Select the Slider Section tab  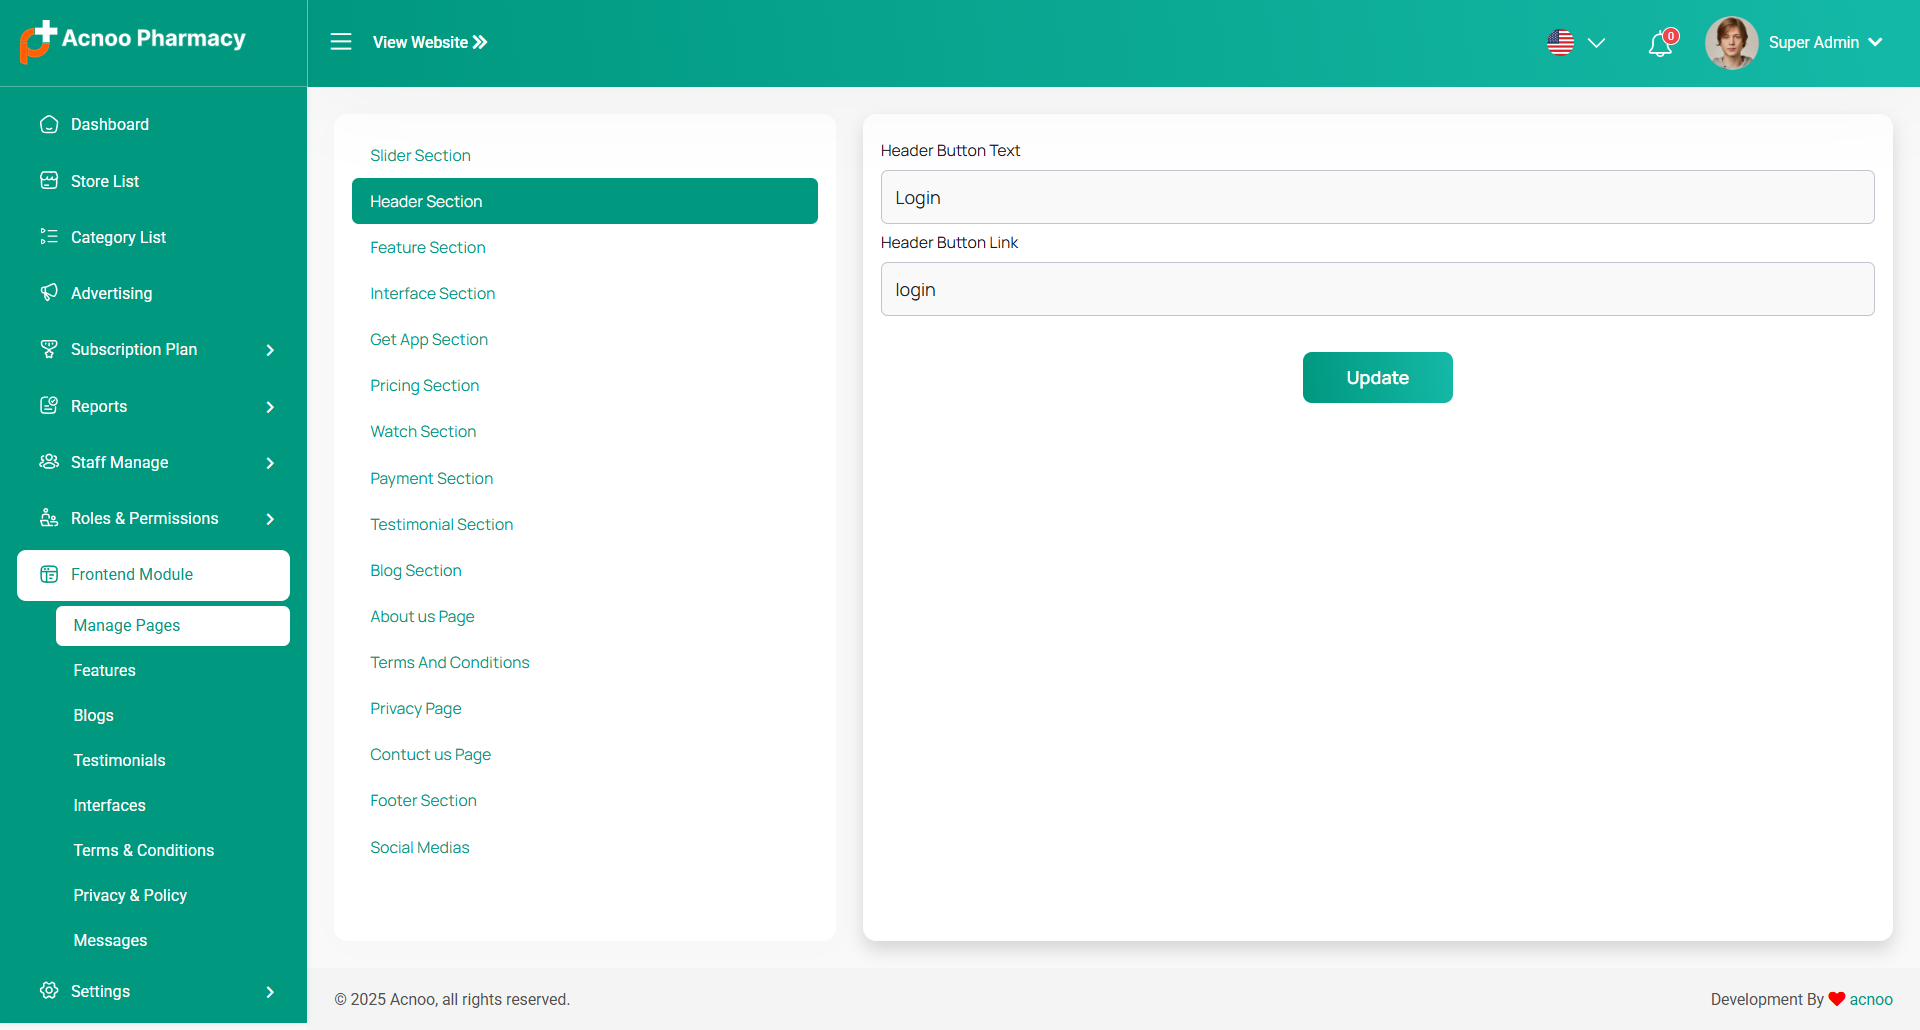pos(420,155)
